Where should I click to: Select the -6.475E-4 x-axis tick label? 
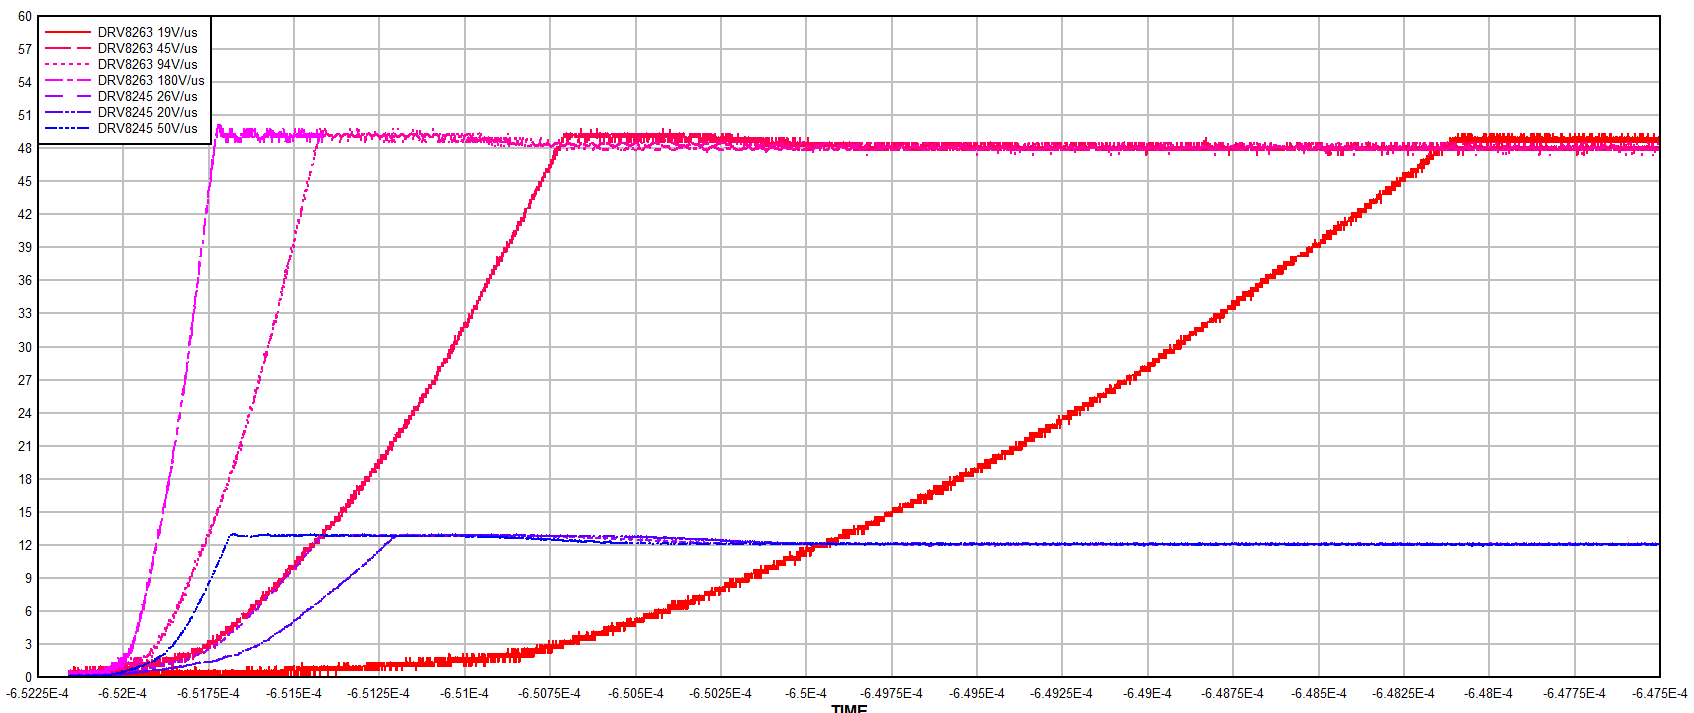click(x=1659, y=693)
